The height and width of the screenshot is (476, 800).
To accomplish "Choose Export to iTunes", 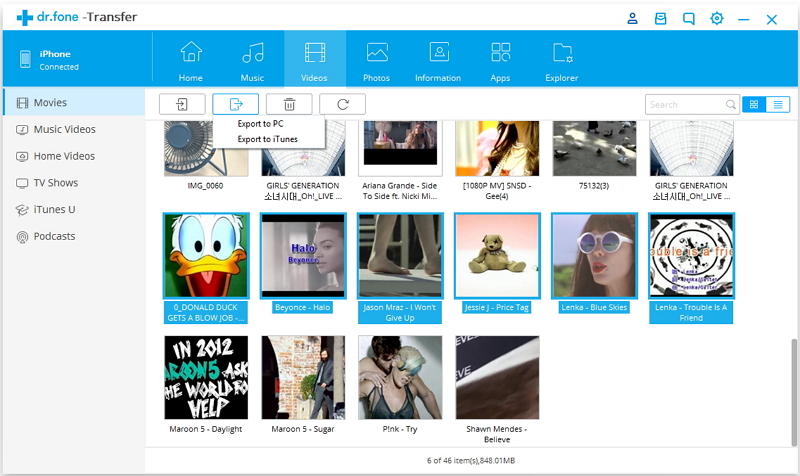I will (267, 139).
